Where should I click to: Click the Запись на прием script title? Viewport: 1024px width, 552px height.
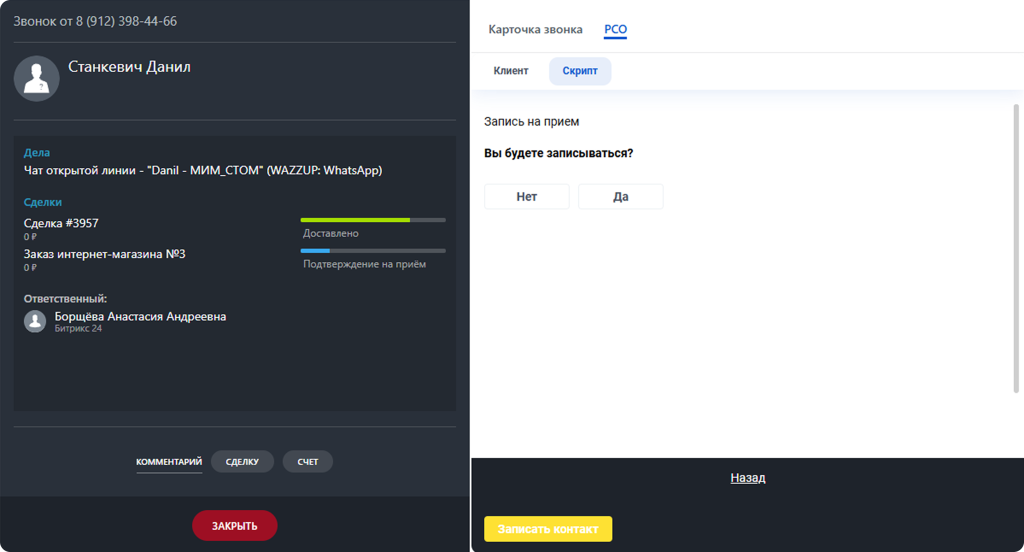(532, 122)
